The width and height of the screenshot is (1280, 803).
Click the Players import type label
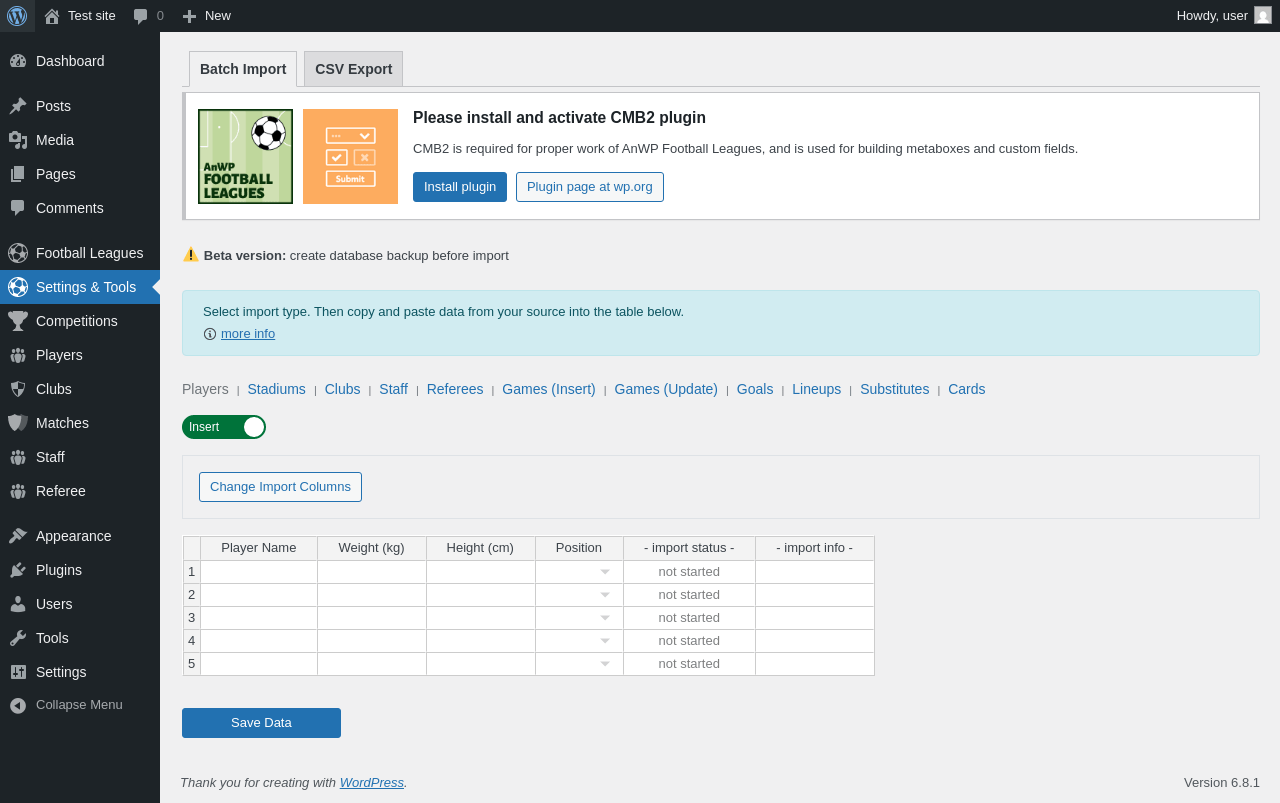click(205, 389)
